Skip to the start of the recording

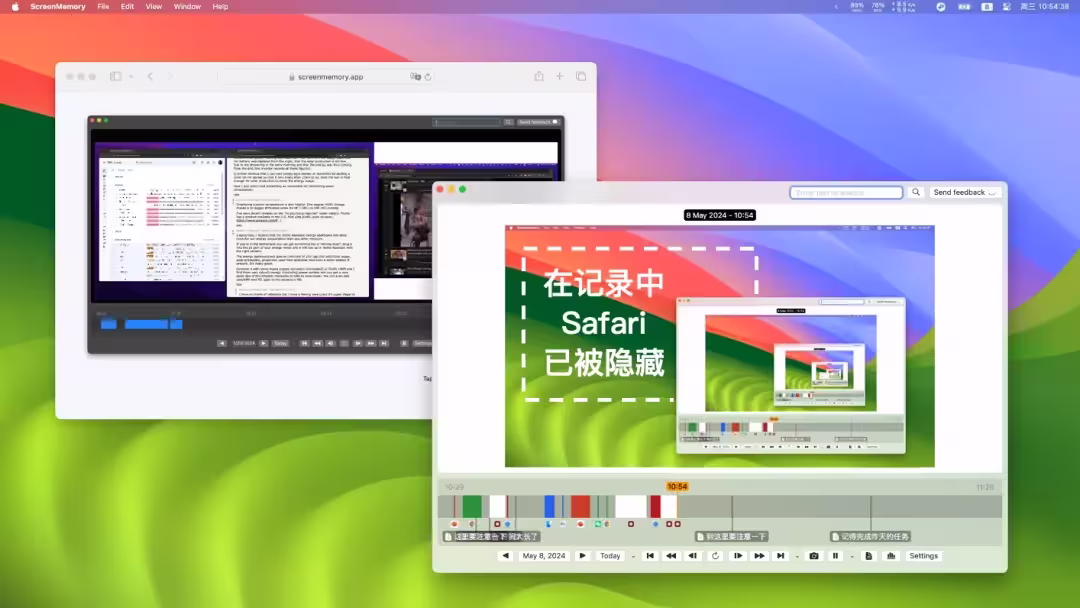[650, 556]
